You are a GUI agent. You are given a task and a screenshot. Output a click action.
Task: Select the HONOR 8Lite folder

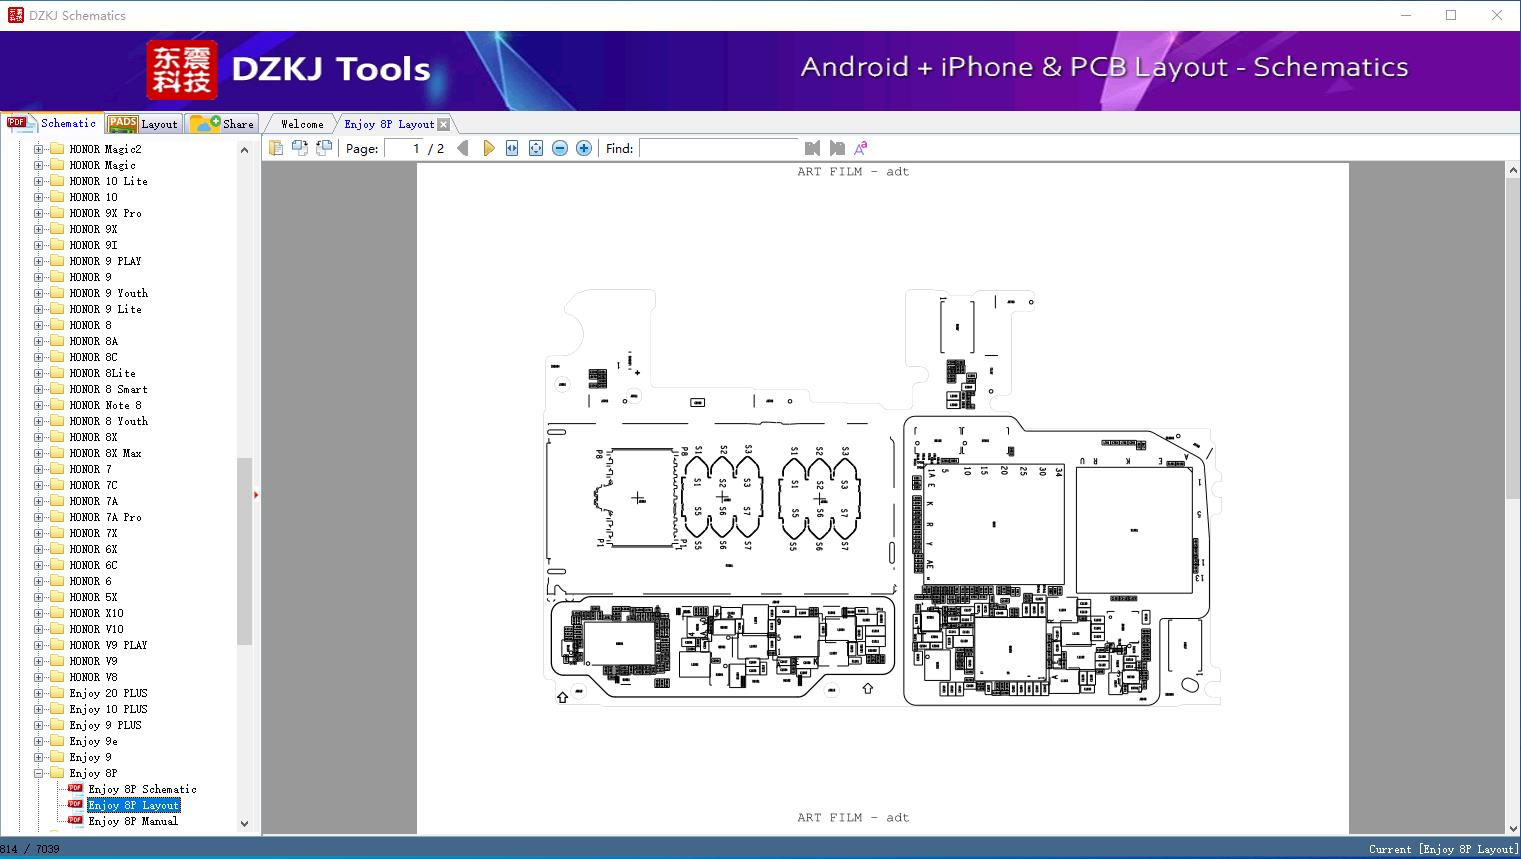[102, 373]
